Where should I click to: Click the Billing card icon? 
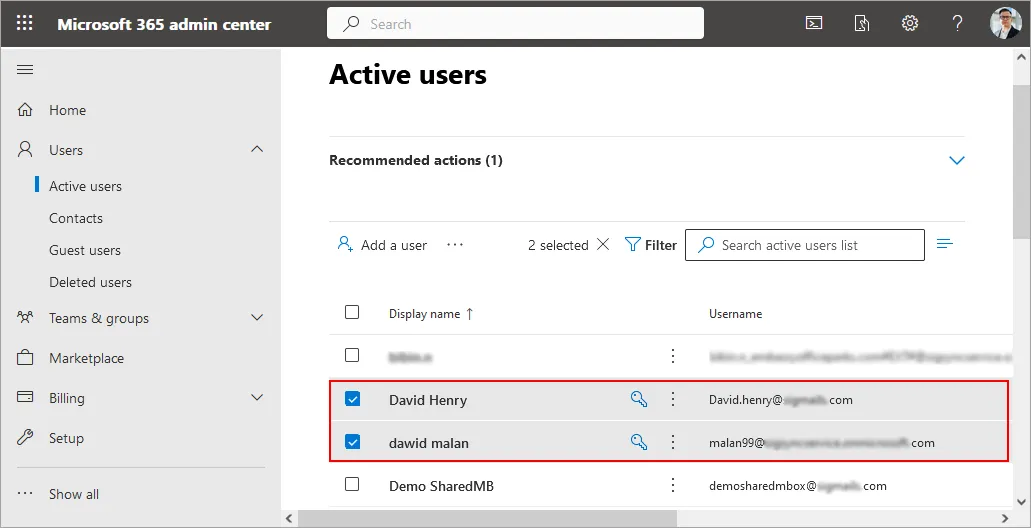point(25,397)
